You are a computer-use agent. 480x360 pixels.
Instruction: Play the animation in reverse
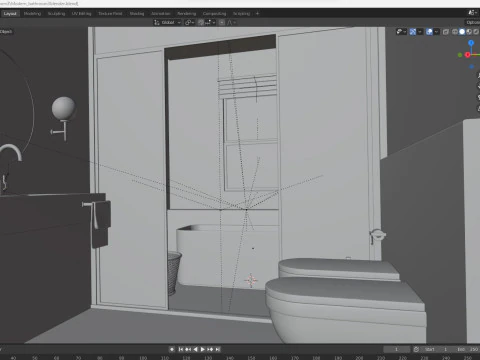196,349
